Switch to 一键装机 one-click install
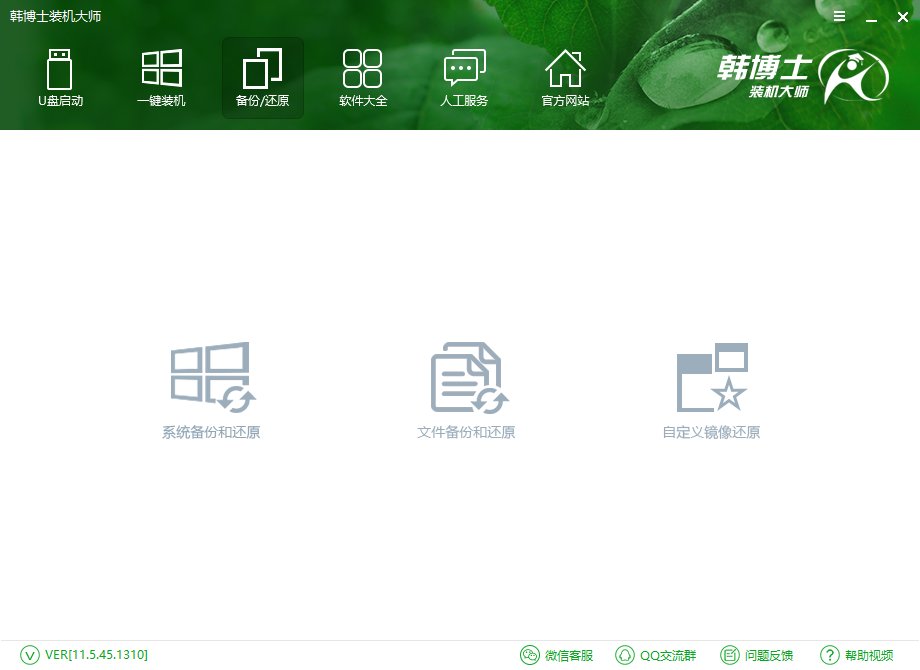Image resolution: width=920 pixels, height=670 pixels. [x=161, y=78]
